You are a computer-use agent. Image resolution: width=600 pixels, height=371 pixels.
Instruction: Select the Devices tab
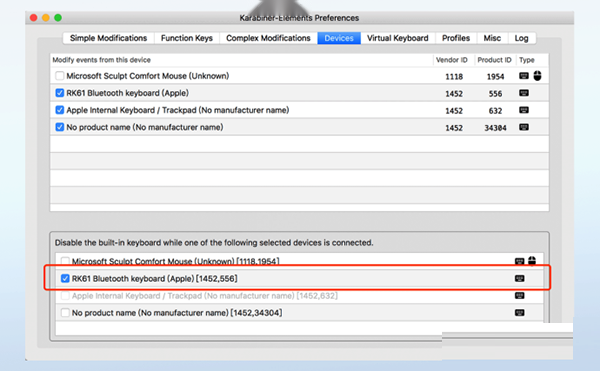[x=339, y=38]
